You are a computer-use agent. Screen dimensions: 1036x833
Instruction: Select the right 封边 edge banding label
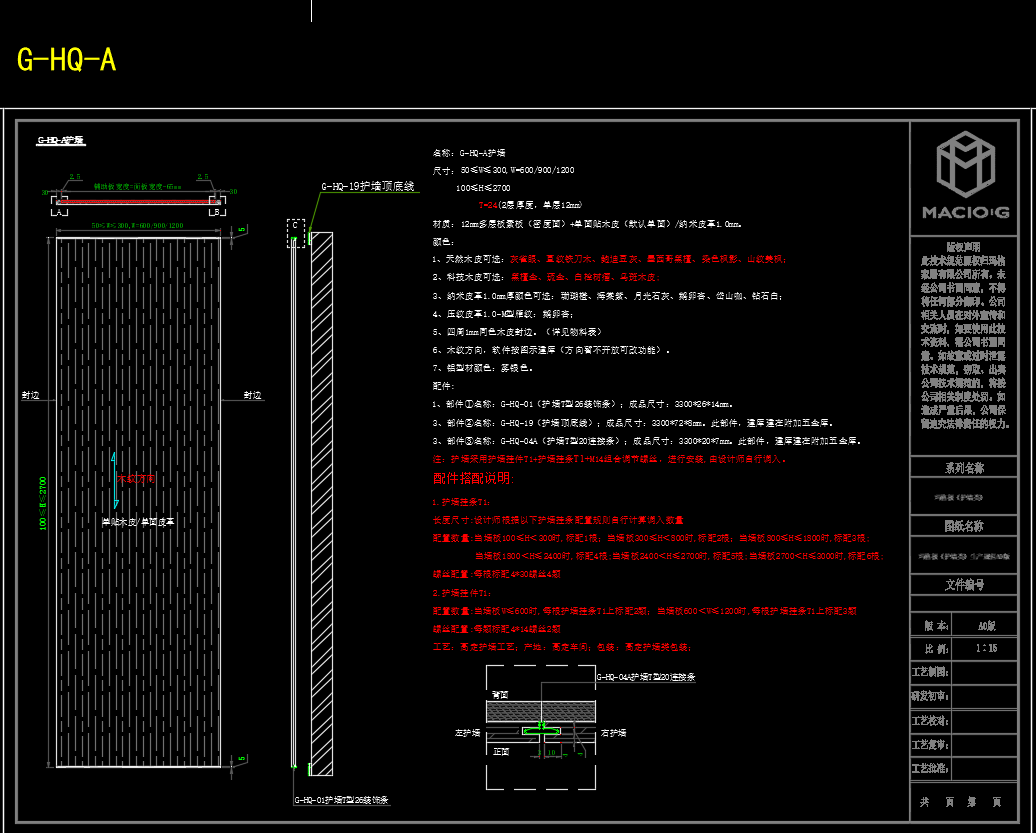pos(253,396)
